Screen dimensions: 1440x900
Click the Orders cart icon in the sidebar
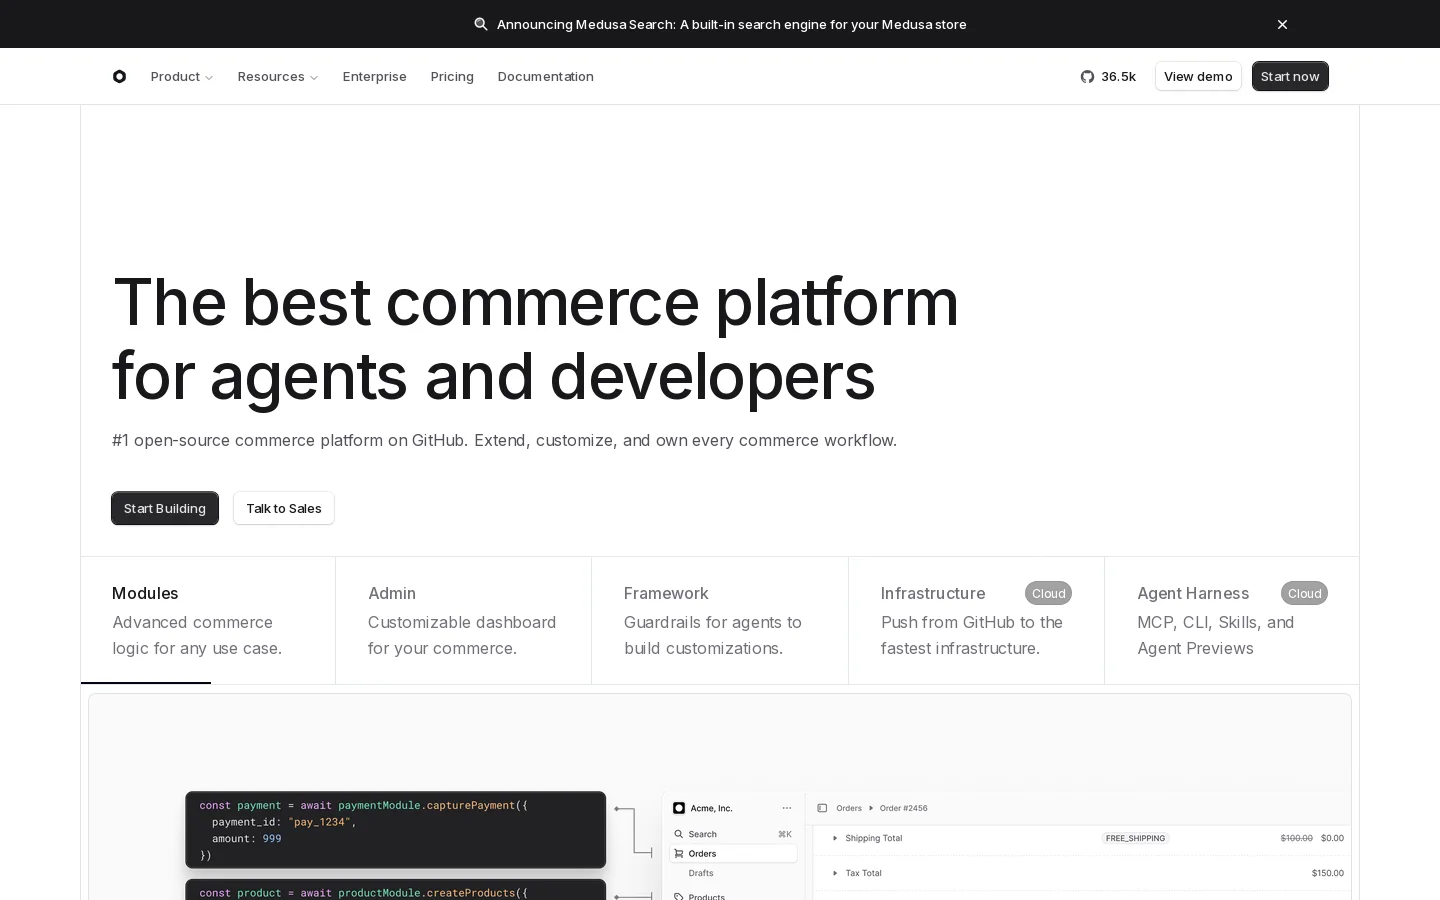[678, 854]
